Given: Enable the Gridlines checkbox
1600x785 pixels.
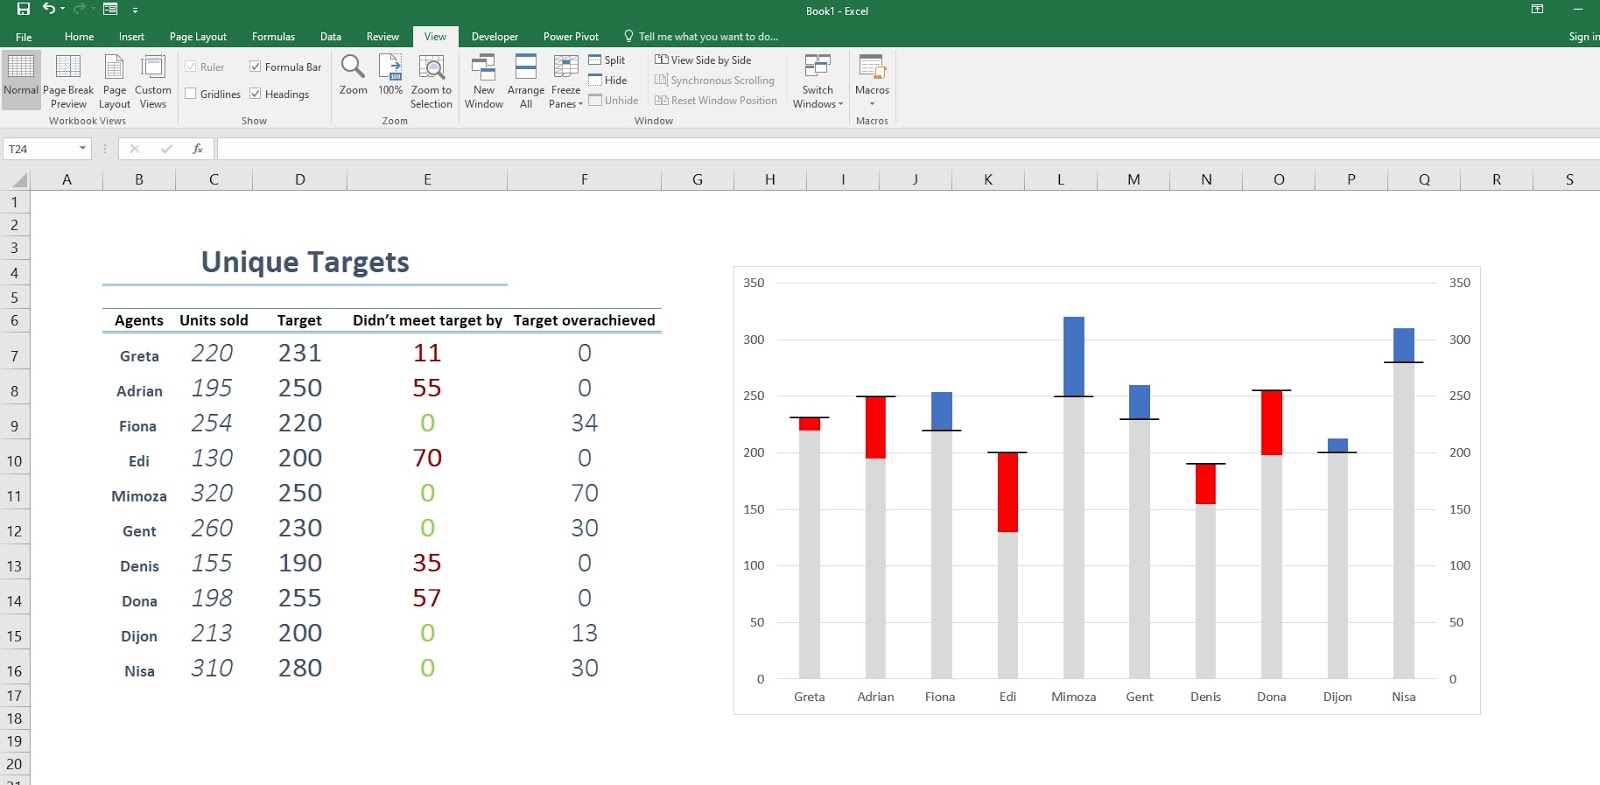Looking at the screenshot, I should (190, 94).
